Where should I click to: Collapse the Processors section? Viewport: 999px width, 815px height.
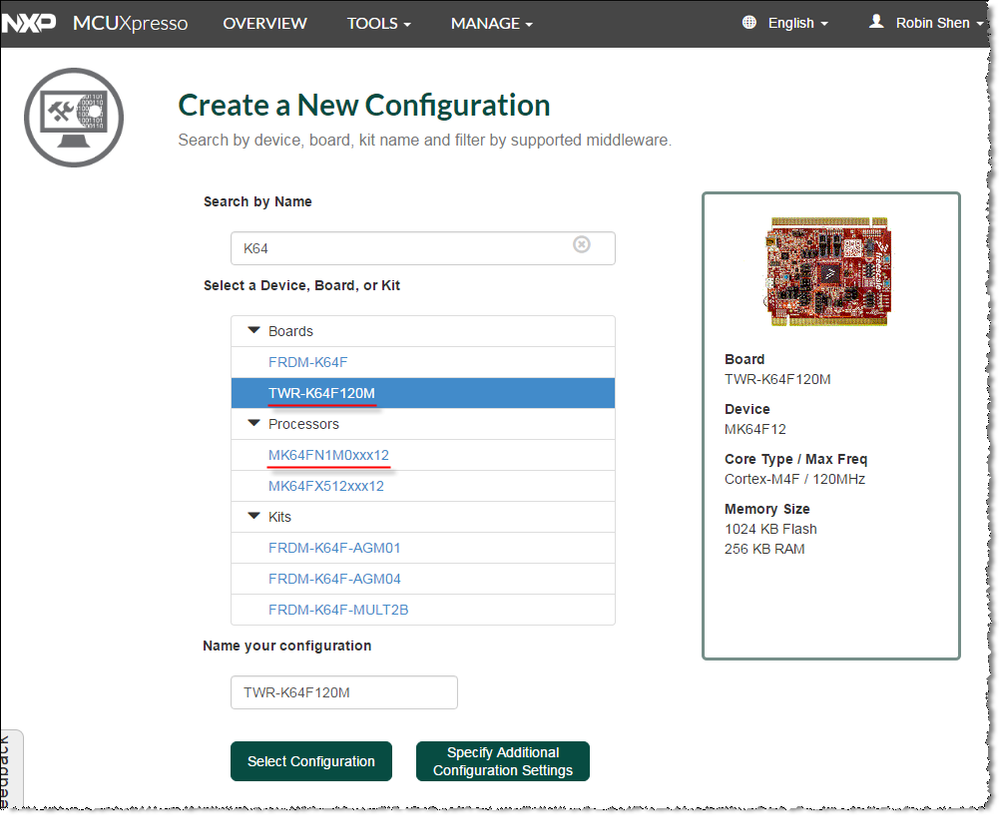254,424
